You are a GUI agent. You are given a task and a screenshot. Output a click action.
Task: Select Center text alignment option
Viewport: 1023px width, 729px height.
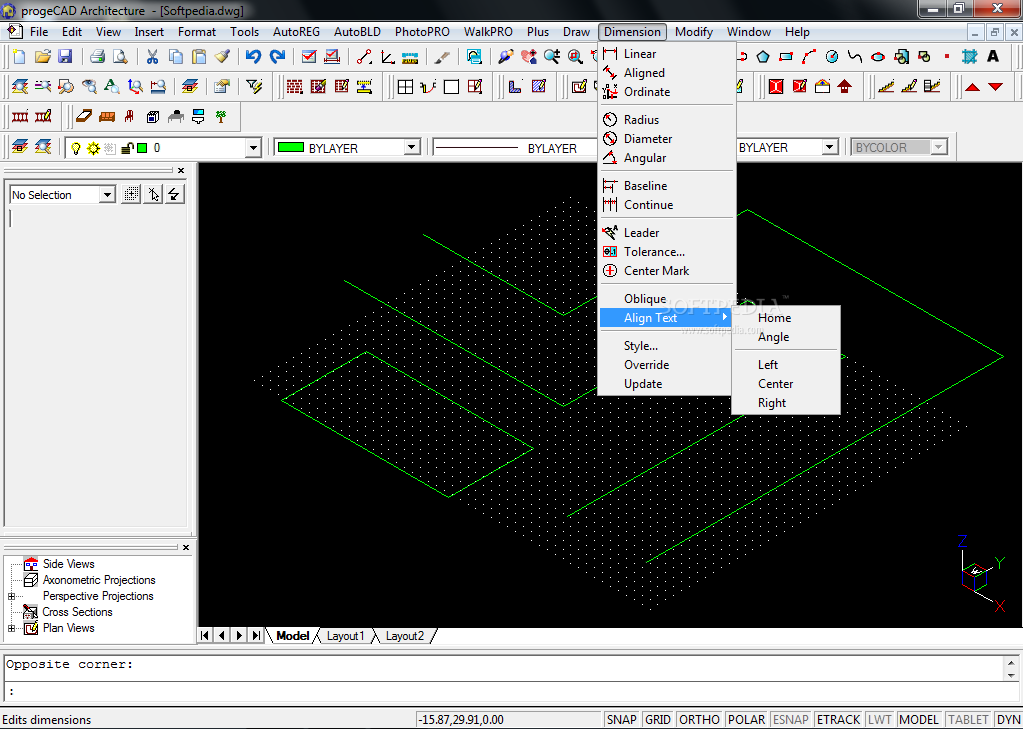786,384
